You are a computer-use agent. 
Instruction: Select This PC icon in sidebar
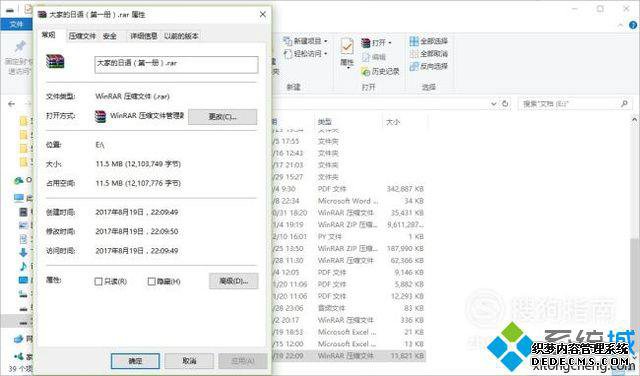(x=19, y=198)
